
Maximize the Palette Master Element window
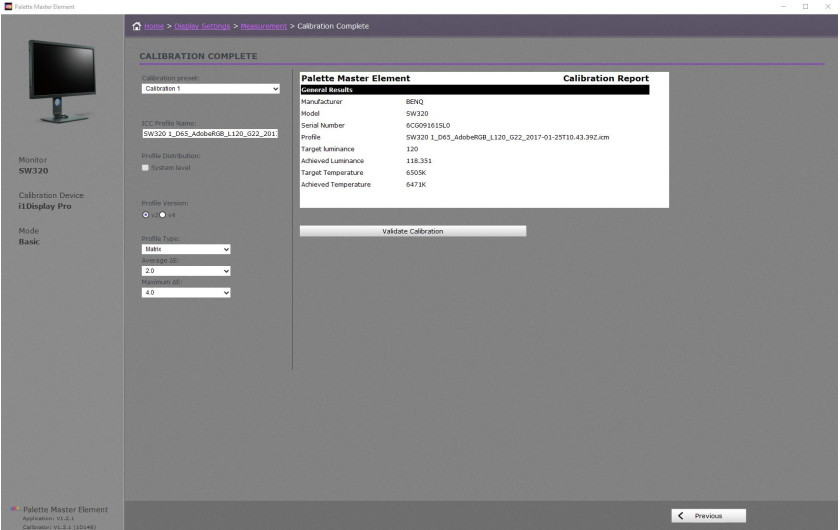[x=805, y=6]
